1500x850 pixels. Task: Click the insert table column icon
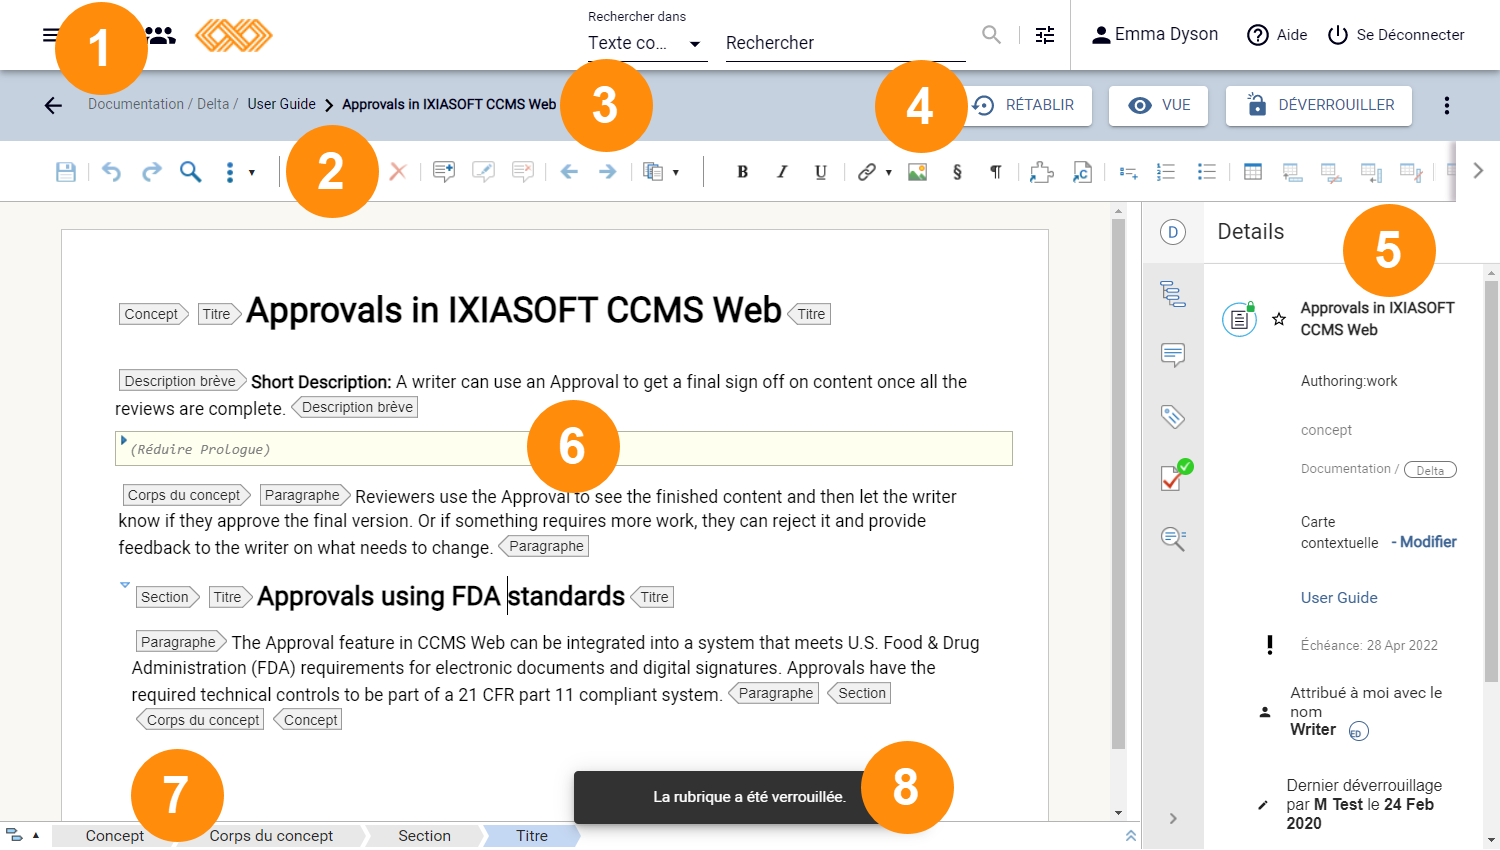[1371, 173]
